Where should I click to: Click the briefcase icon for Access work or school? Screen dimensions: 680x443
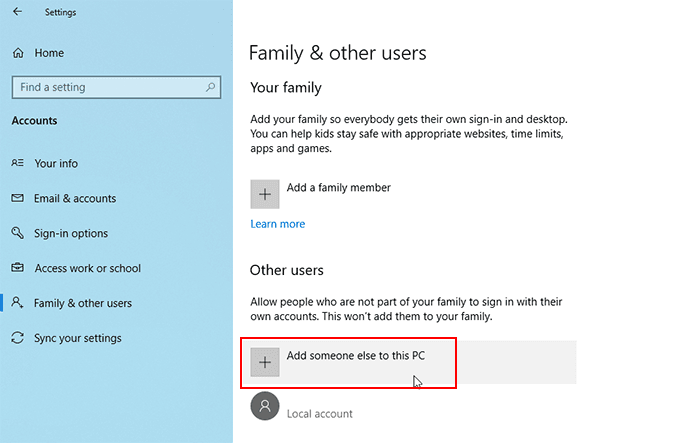click(x=17, y=268)
